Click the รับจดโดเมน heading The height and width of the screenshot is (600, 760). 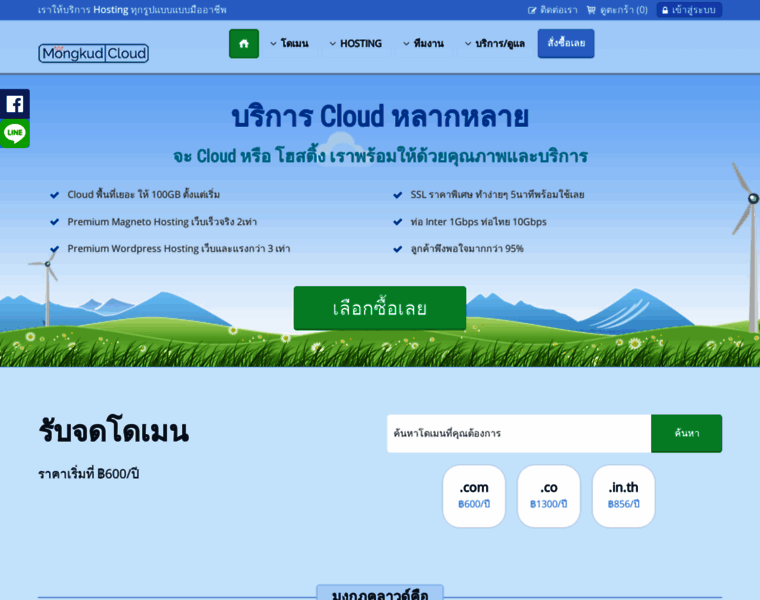tap(113, 430)
